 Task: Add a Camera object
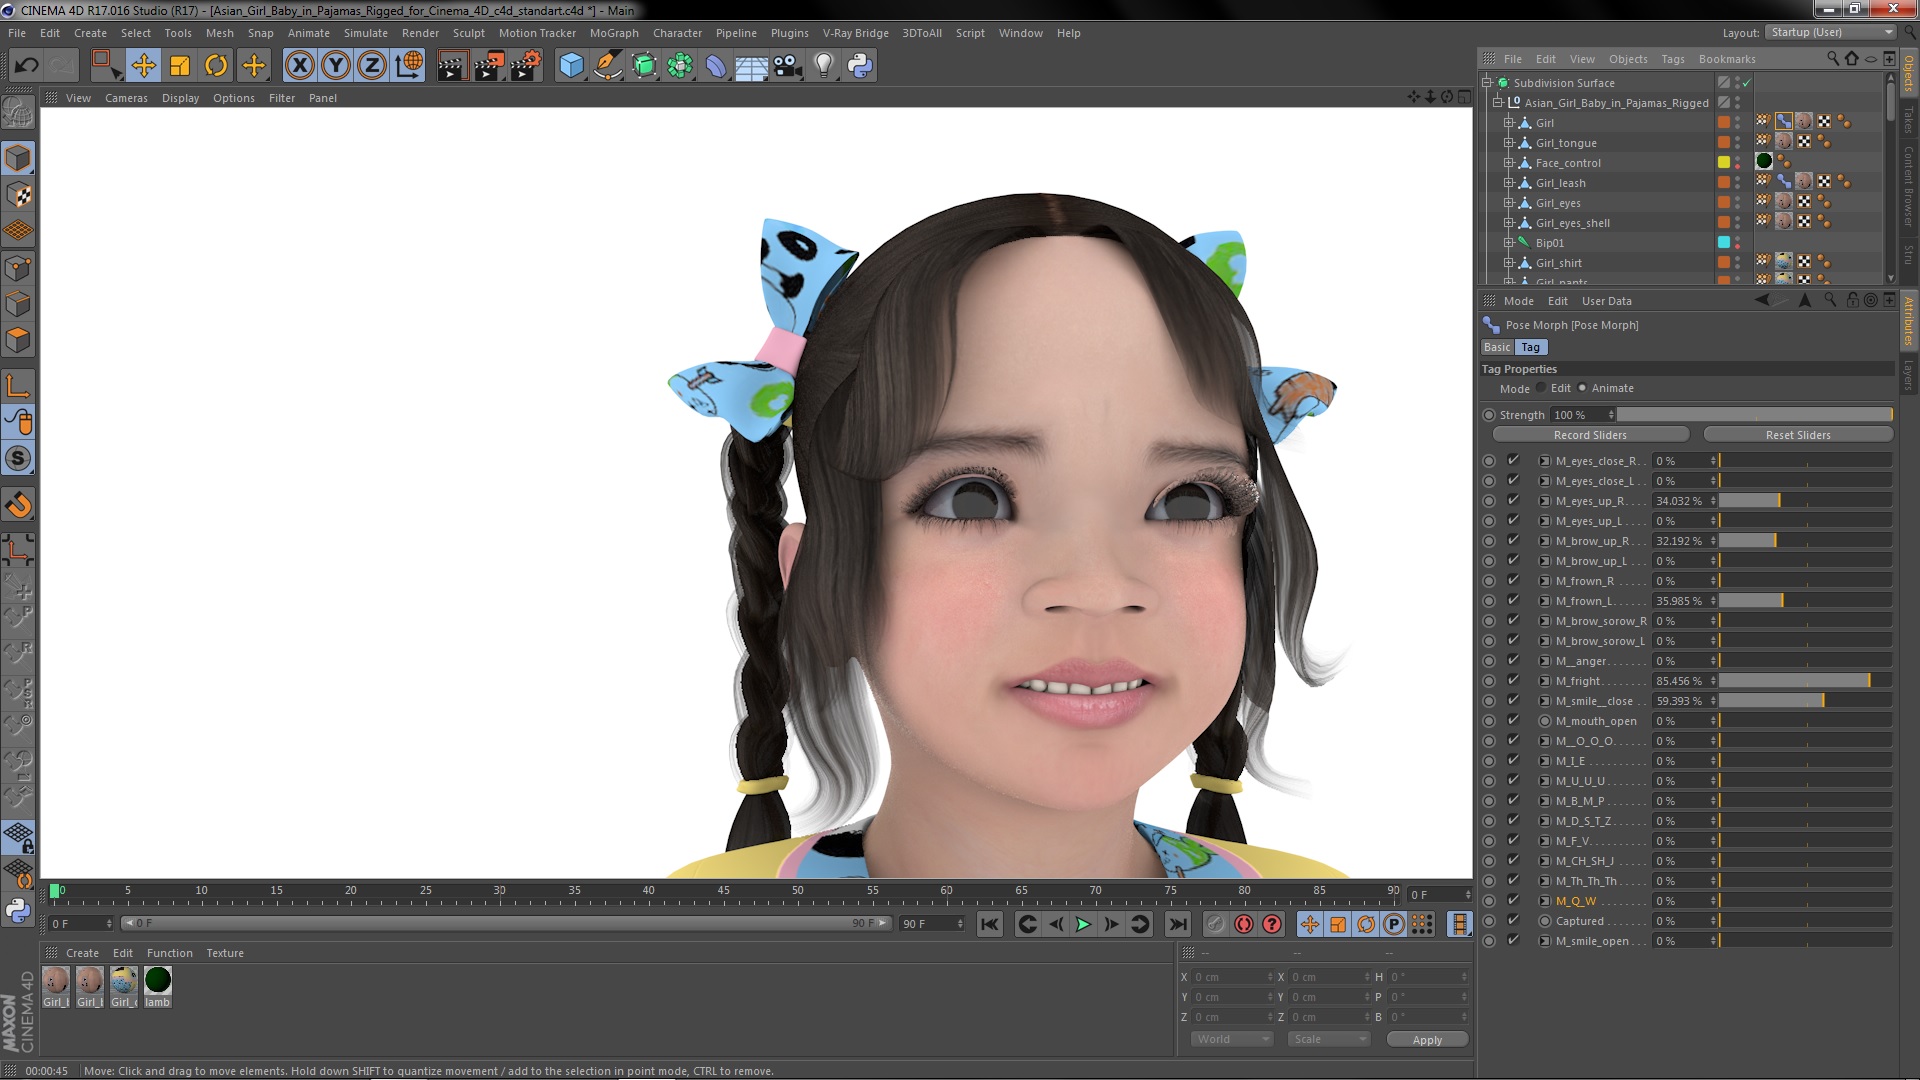[x=788, y=66]
